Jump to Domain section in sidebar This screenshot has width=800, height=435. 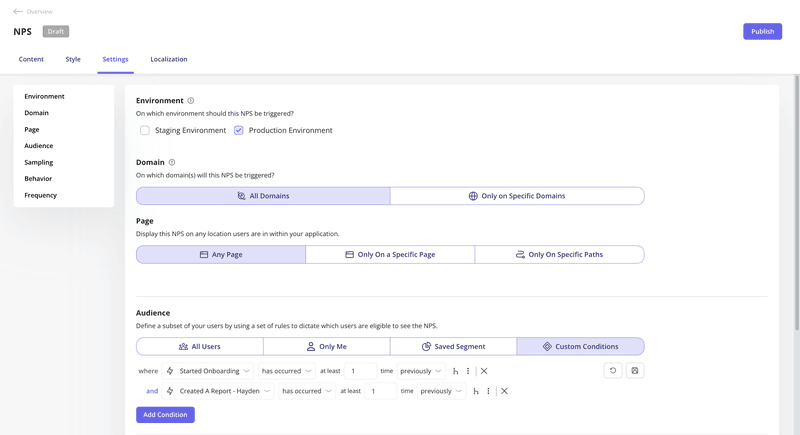coord(37,113)
